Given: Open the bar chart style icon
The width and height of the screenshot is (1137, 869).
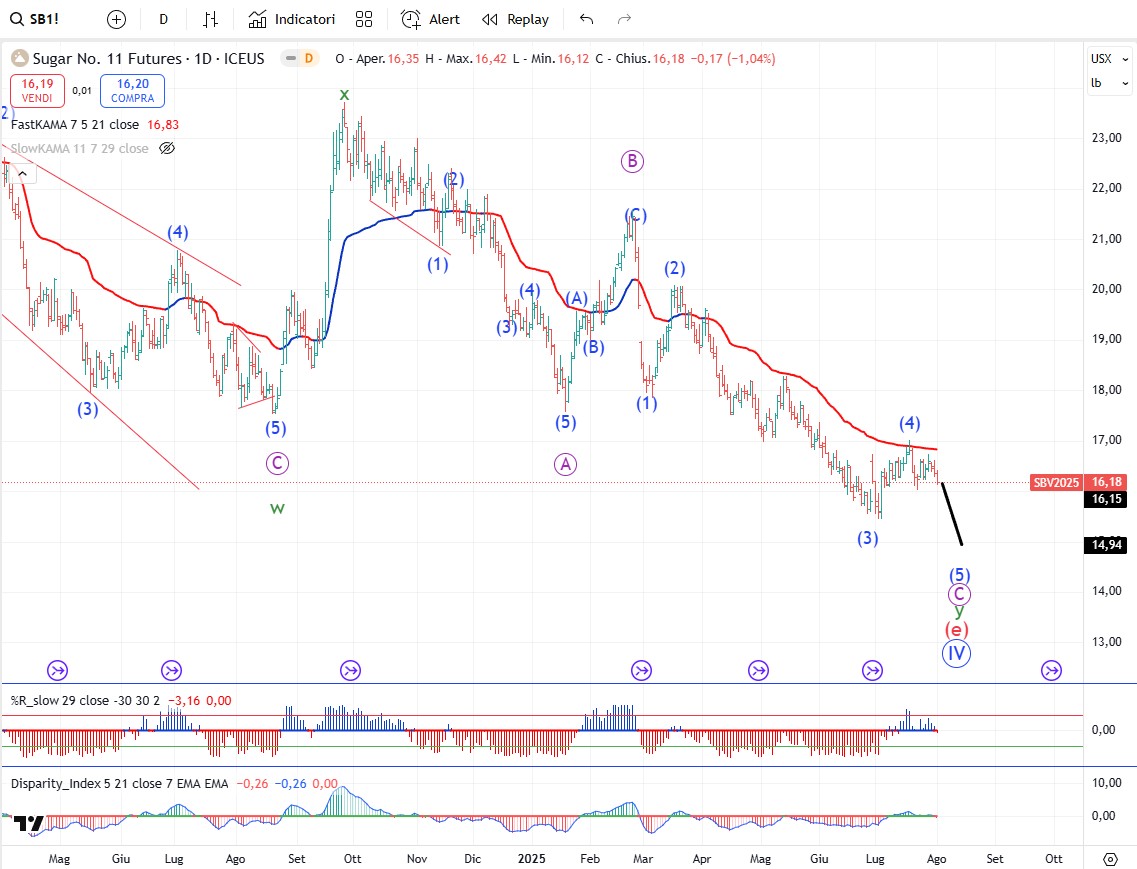Looking at the screenshot, I should (211, 19).
